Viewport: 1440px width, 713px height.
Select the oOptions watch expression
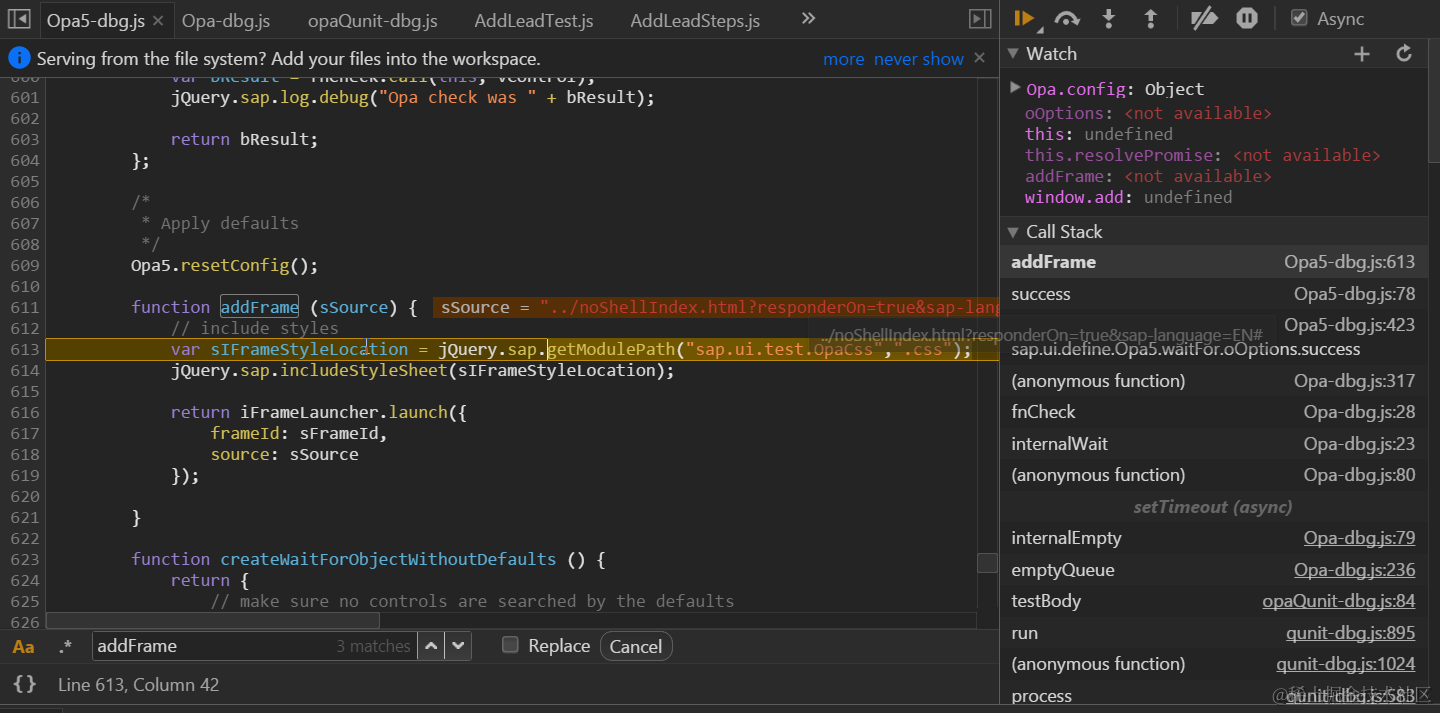1148,113
